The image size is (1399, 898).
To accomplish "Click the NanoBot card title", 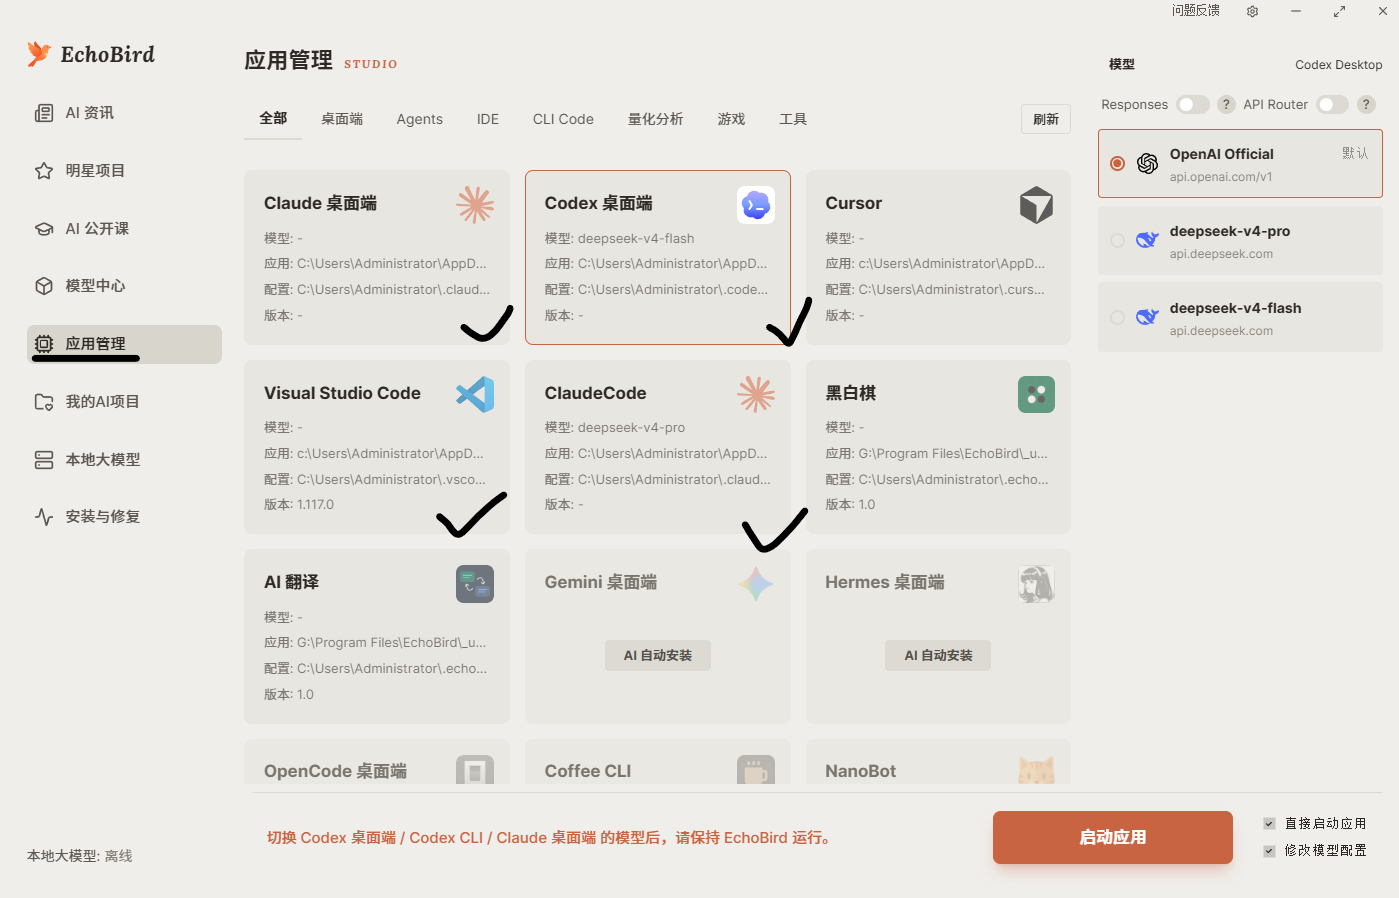I will coord(860,771).
